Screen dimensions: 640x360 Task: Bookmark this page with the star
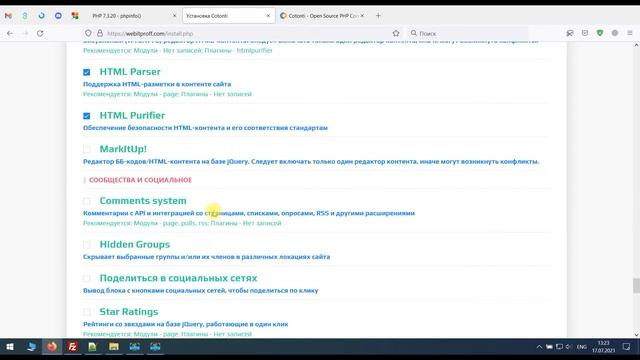pyautogui.click(x=396, y=33)
